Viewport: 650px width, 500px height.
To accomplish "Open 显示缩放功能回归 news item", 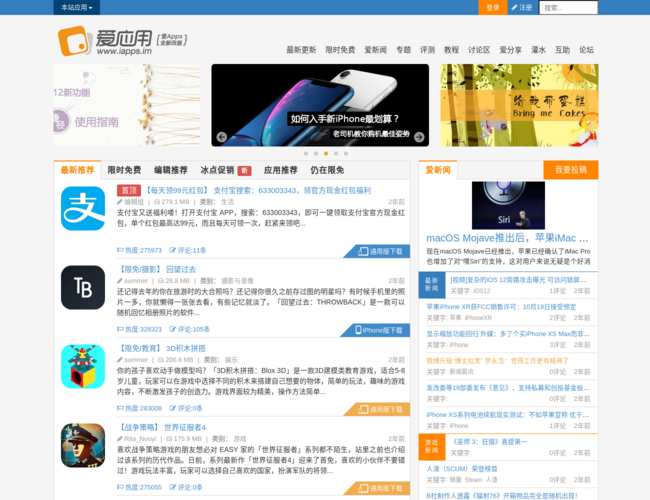I will point(508,334).
